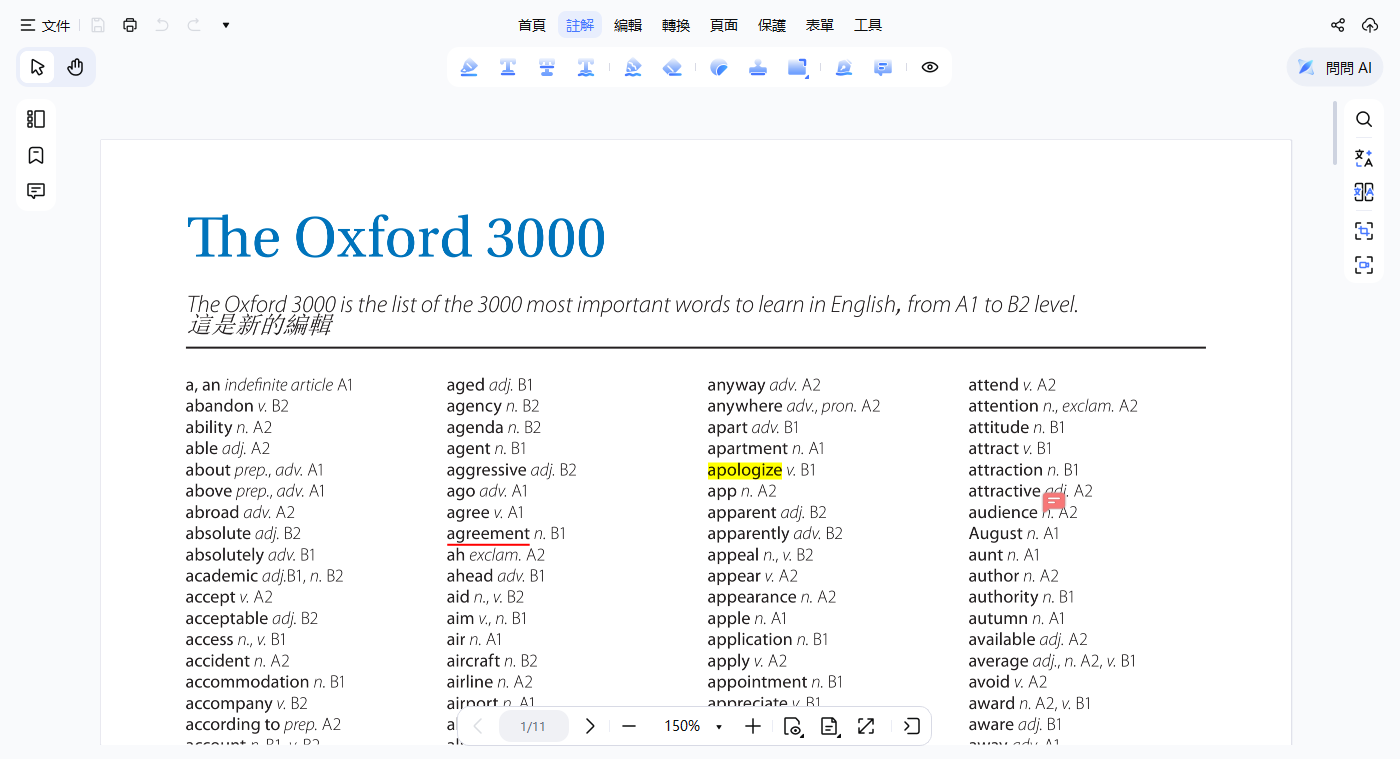1400x759 pixels.
Task: Click the word aggressive in the list
Action: point(486,470)
